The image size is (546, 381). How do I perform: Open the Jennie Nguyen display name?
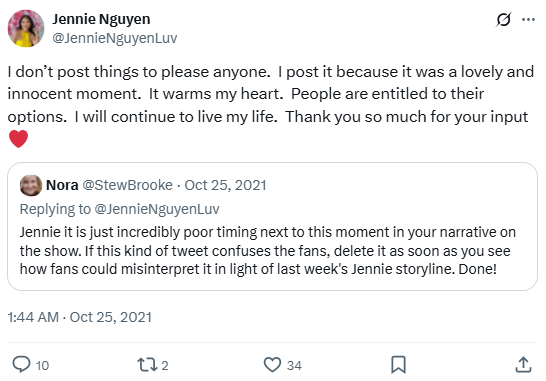click(x=101, y=19)
